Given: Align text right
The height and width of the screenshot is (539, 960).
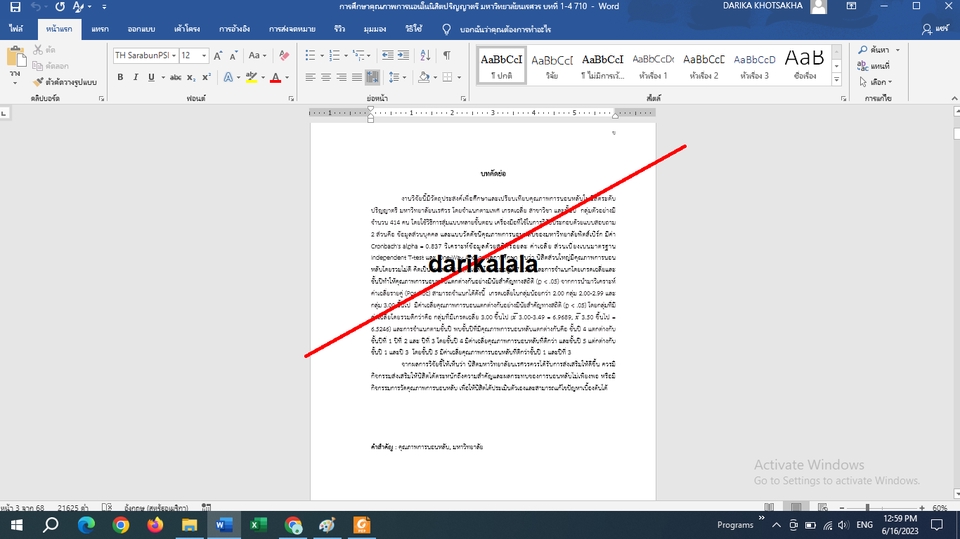Looking at the screenshot, I should pyautogui.click(x=341, y=77).
